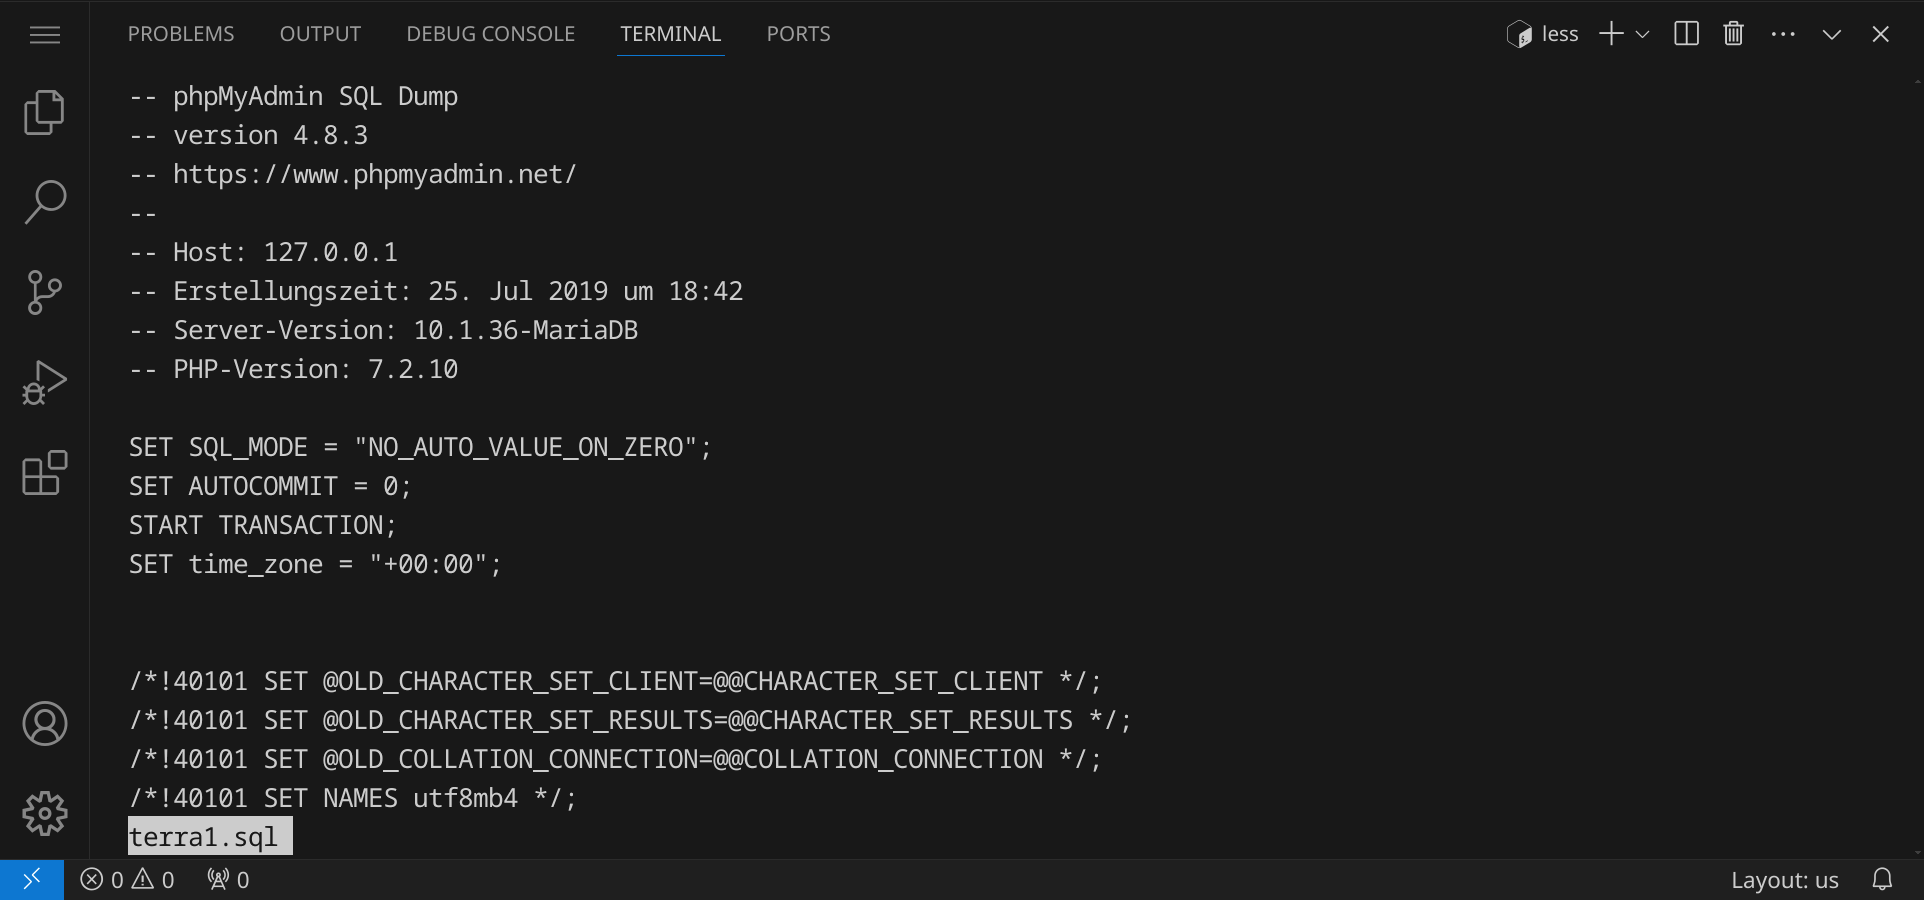The width and height of the screenshot is (1924, 900).
Task: Switch to the PROBLEMS tab
Action: pyautogui.click(x=181, y=34)
